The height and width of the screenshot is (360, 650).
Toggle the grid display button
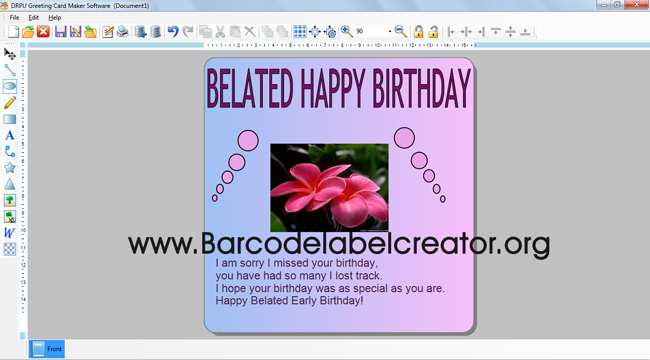pyautogui.click(x=300, y=32)
